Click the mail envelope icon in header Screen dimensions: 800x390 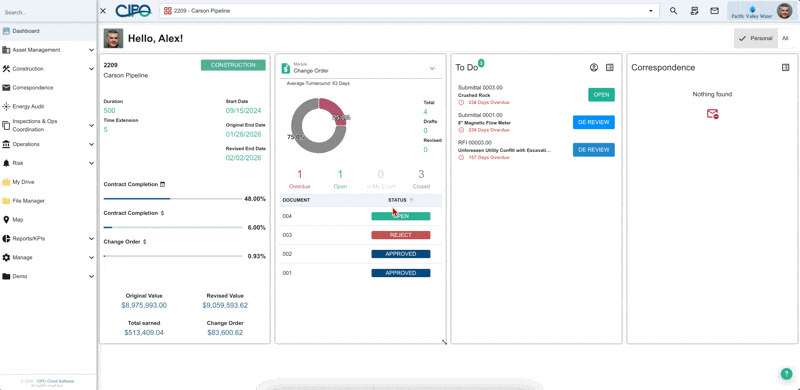pos(715,11)
